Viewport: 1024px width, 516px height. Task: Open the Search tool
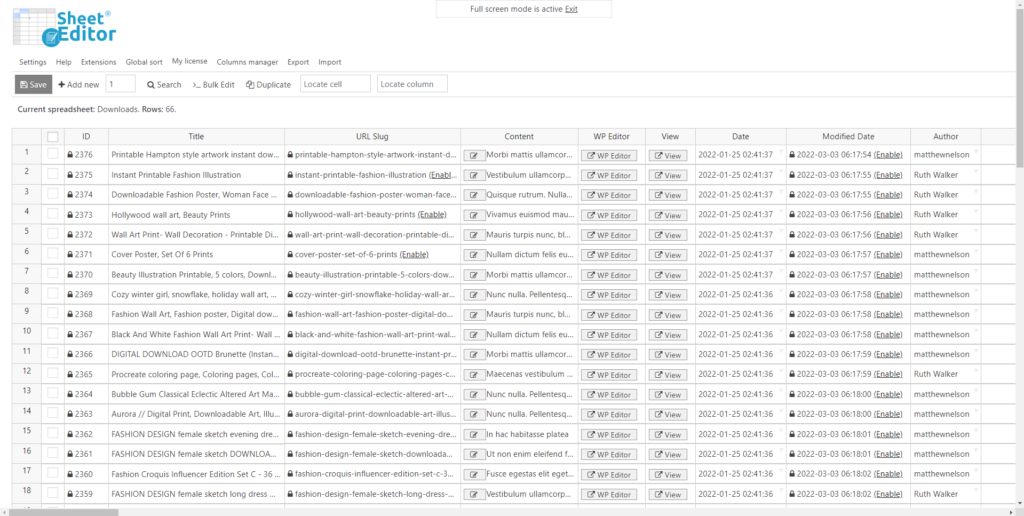click(x=164, y=85)
